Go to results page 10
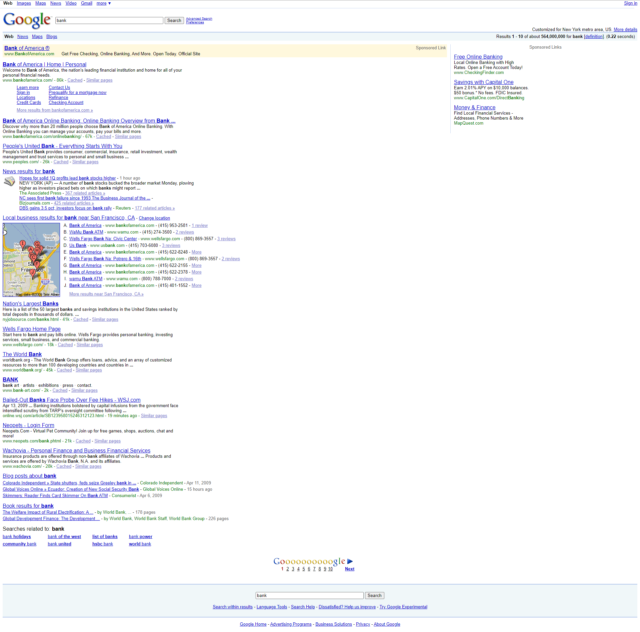 pyautogui.click(x=330, y=569)
